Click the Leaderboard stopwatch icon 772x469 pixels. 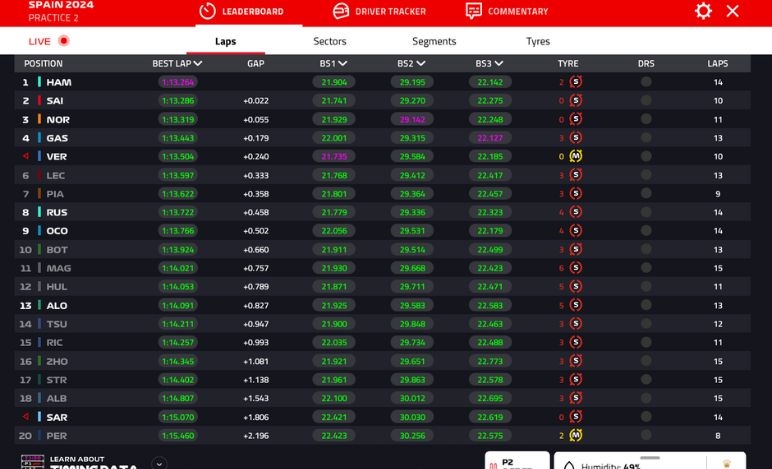tap(208, 11)
